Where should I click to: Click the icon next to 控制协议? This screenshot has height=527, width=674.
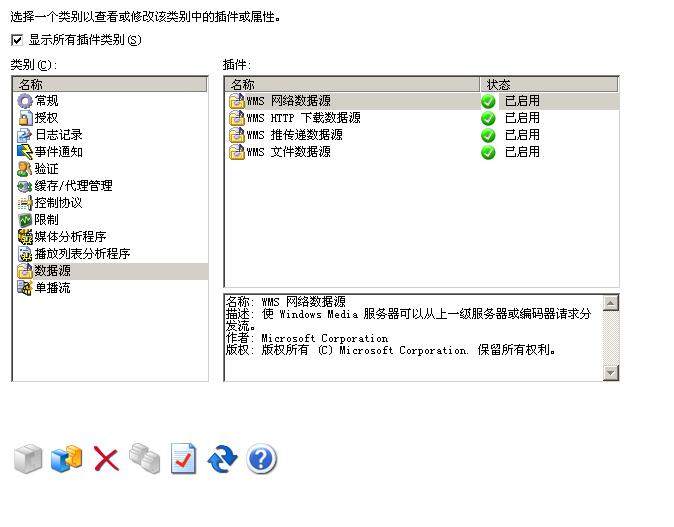pos(25,203)
